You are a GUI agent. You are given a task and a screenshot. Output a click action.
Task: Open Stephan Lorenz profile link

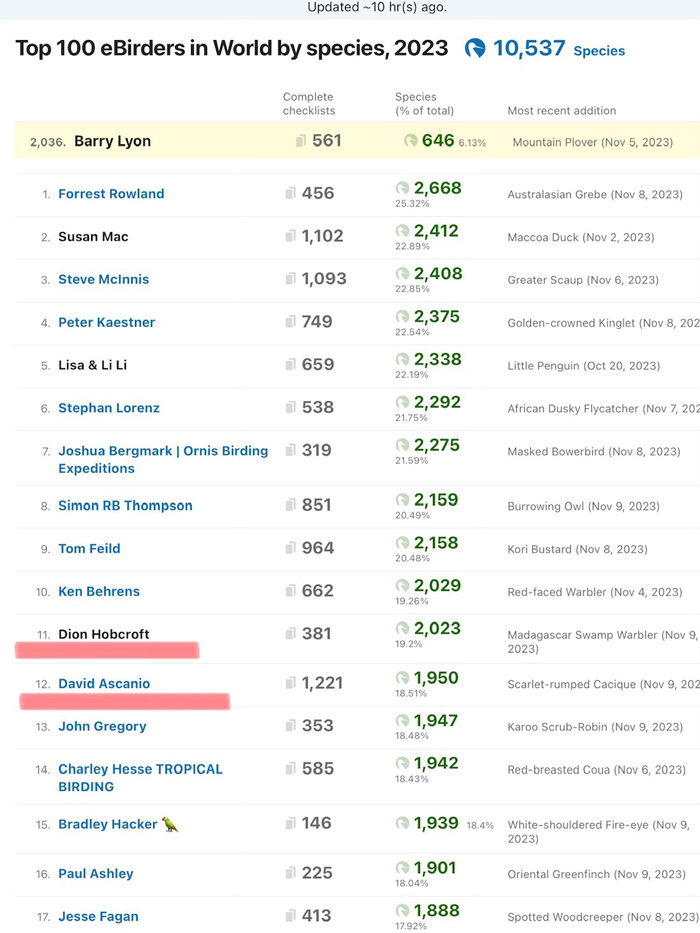[x=109, y=408]
